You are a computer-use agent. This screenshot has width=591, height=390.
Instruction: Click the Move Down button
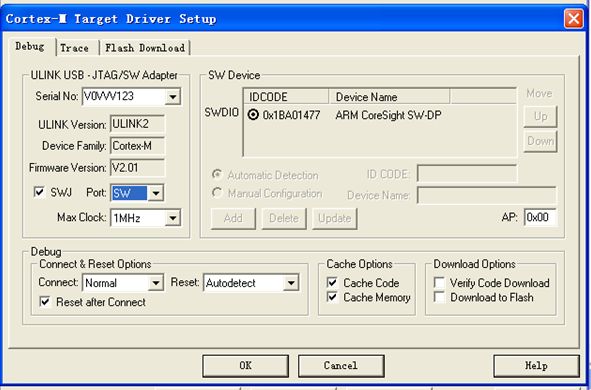coord(540,141)
